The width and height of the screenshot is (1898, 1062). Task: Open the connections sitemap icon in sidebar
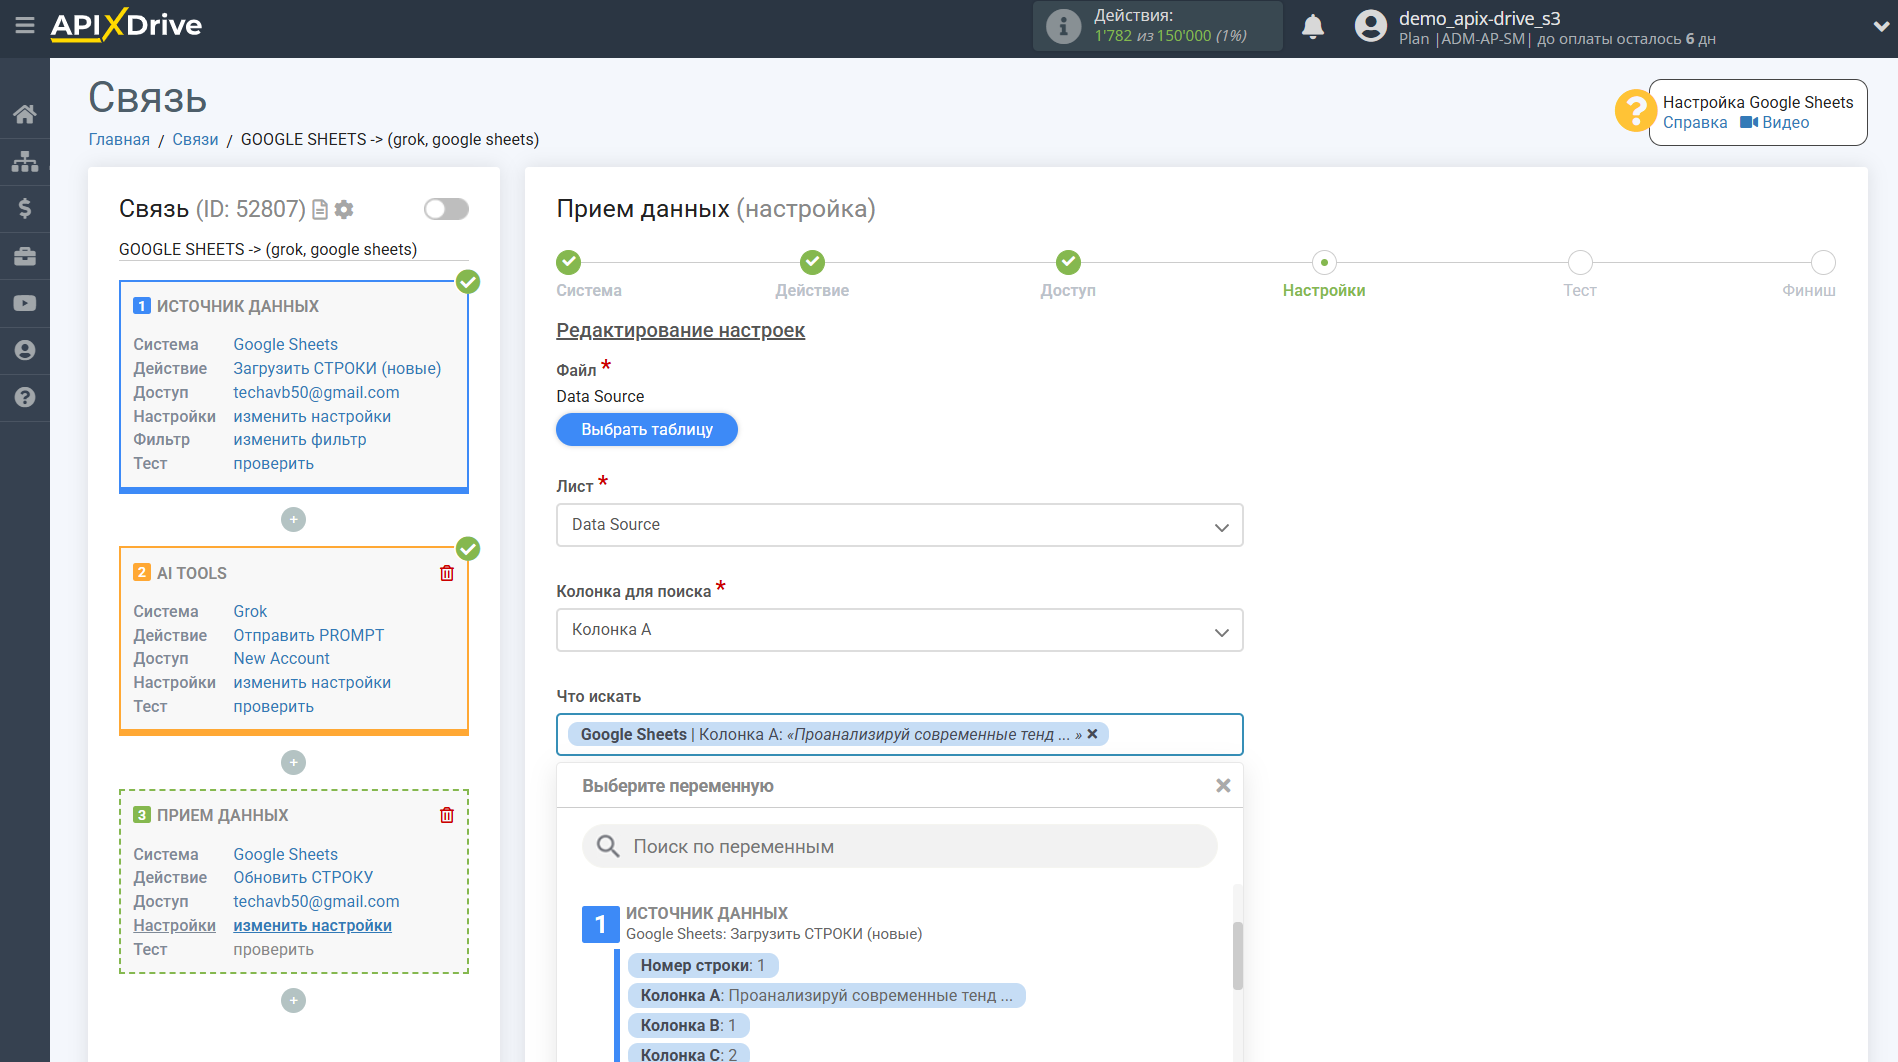25,161
